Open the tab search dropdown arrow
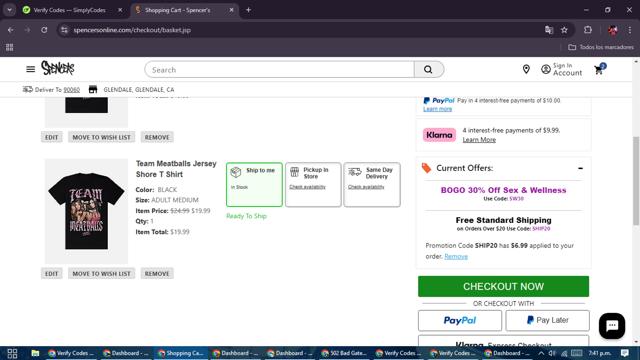 click(x=9, y=10)
